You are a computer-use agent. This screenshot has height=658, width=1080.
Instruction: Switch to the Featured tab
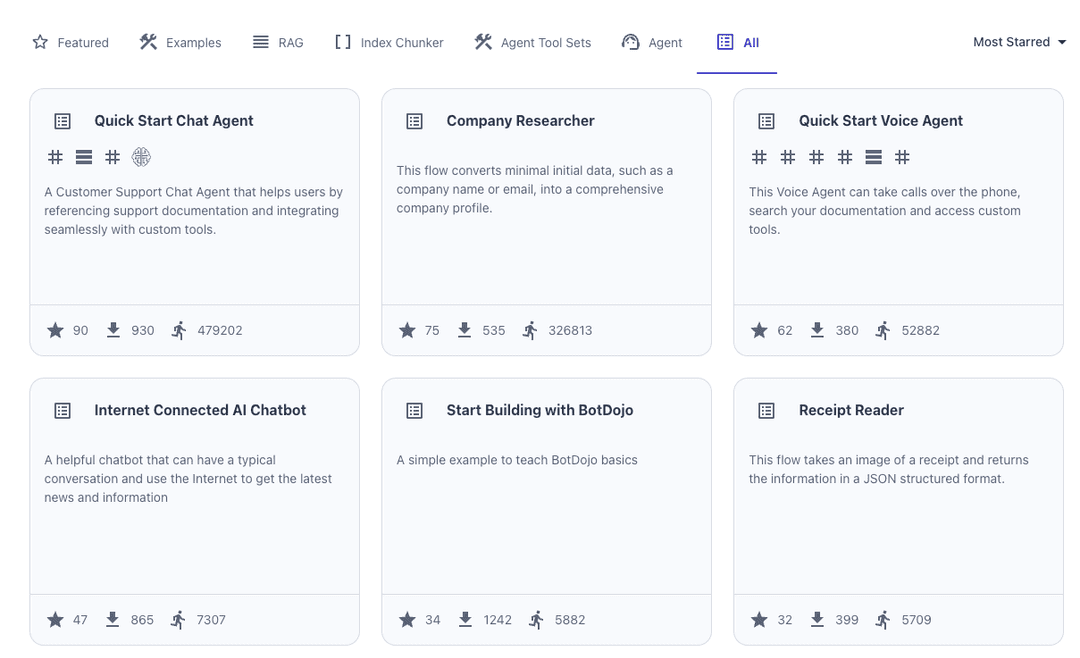[x=70, y=42]
